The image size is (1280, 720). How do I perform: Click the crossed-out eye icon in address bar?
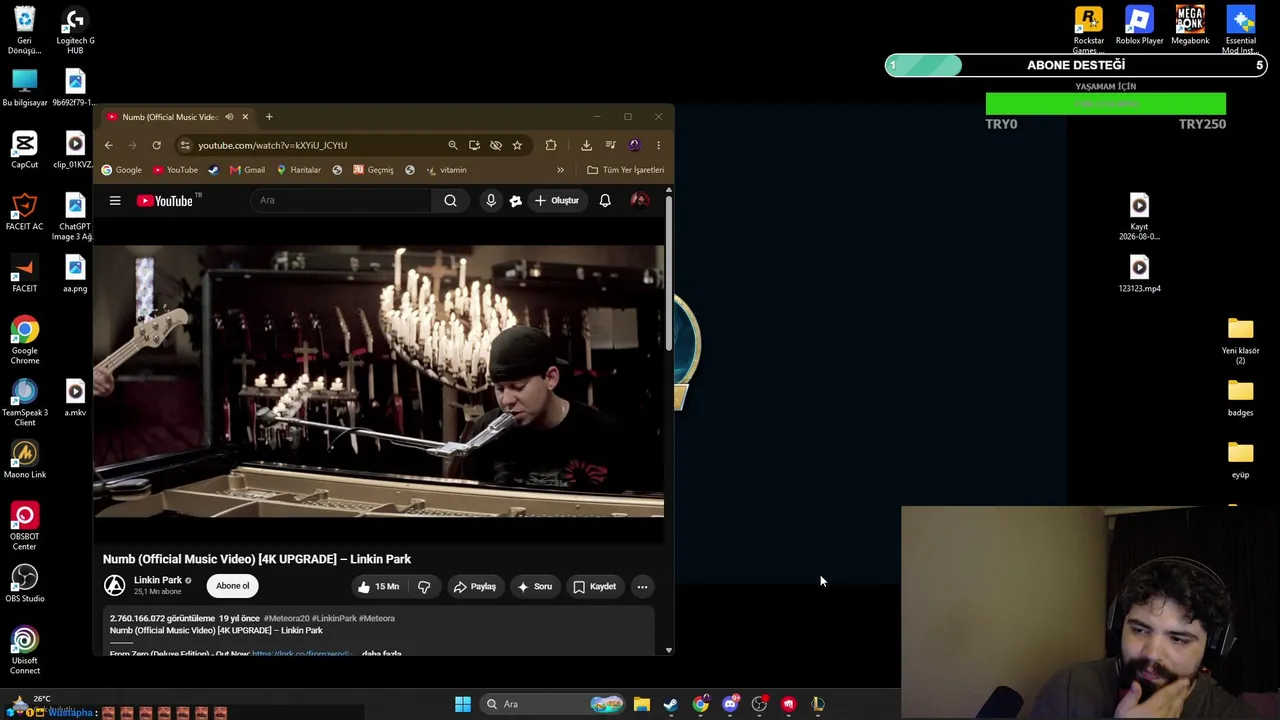[x=496, y=145]
